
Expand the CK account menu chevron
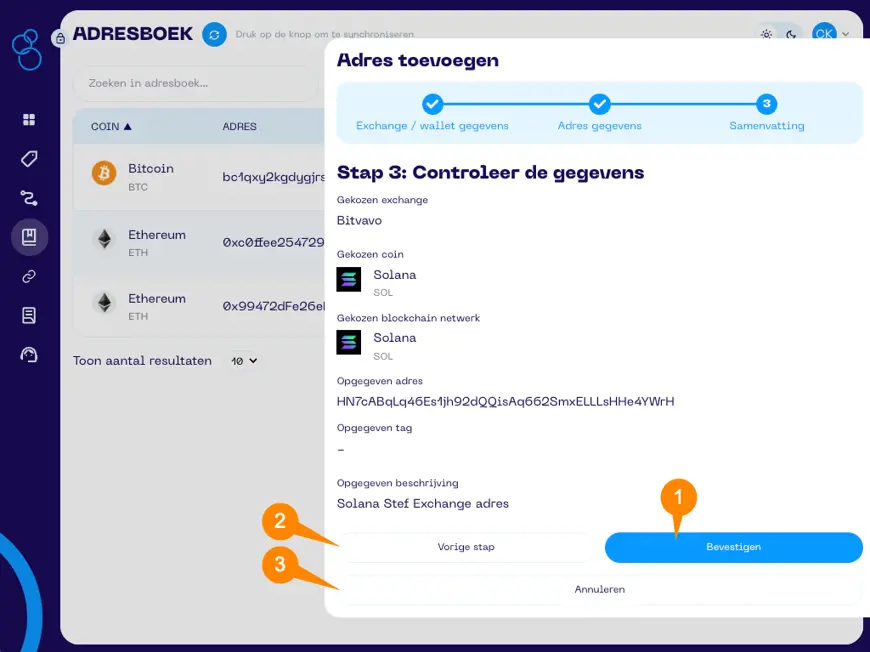[x=845, y=33]
